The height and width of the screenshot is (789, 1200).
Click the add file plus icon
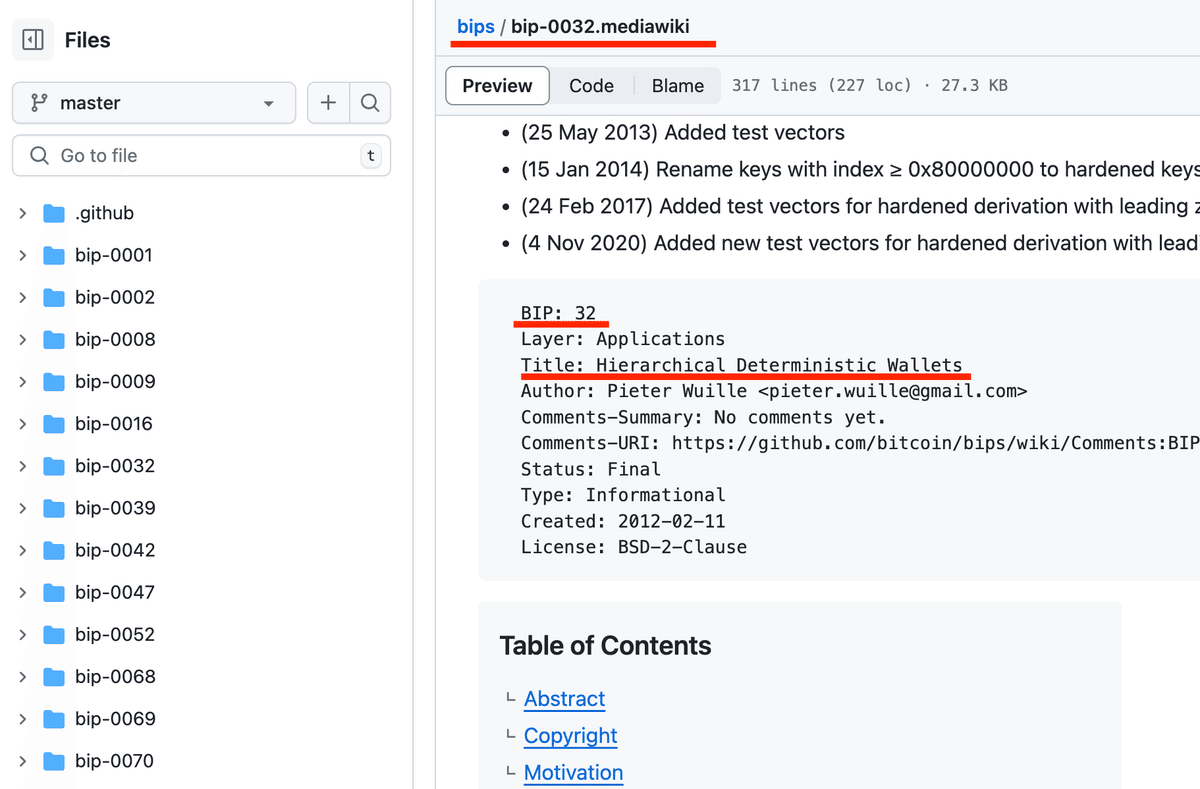(328, 103)
